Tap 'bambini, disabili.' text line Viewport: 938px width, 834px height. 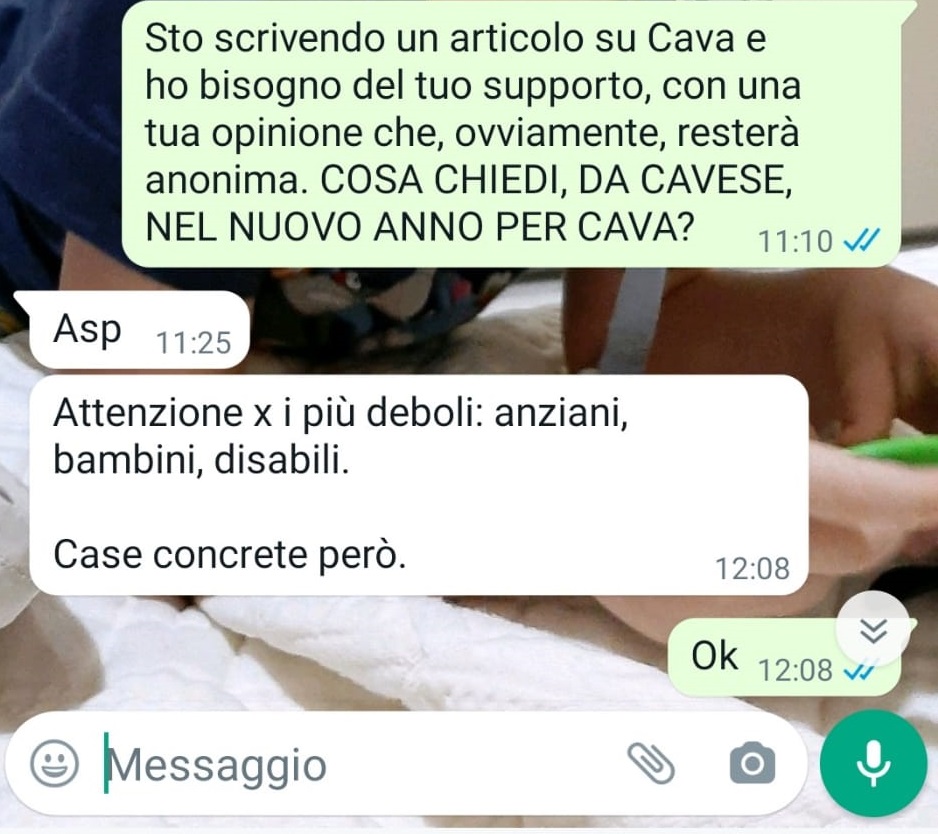201,460
